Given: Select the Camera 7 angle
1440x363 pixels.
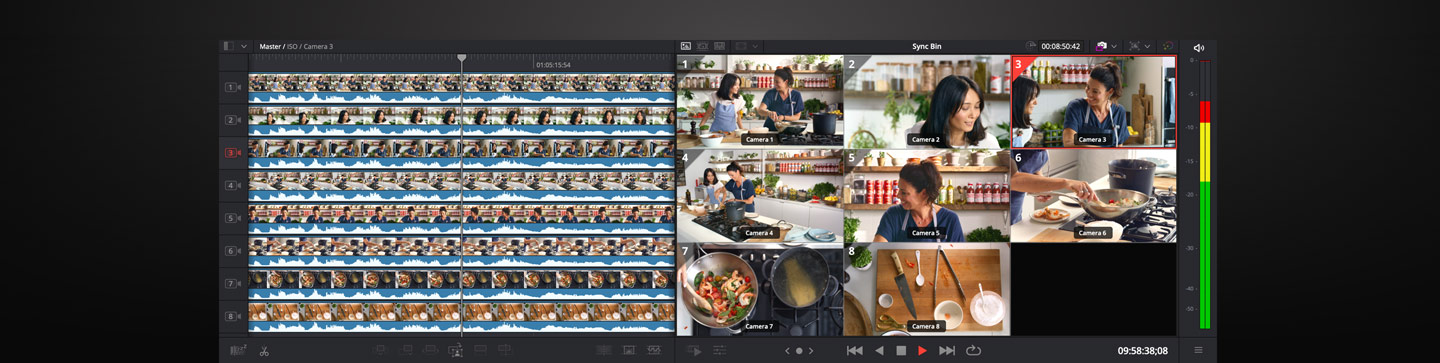Looking at the screenshot, I should click(x=760, y=289).
